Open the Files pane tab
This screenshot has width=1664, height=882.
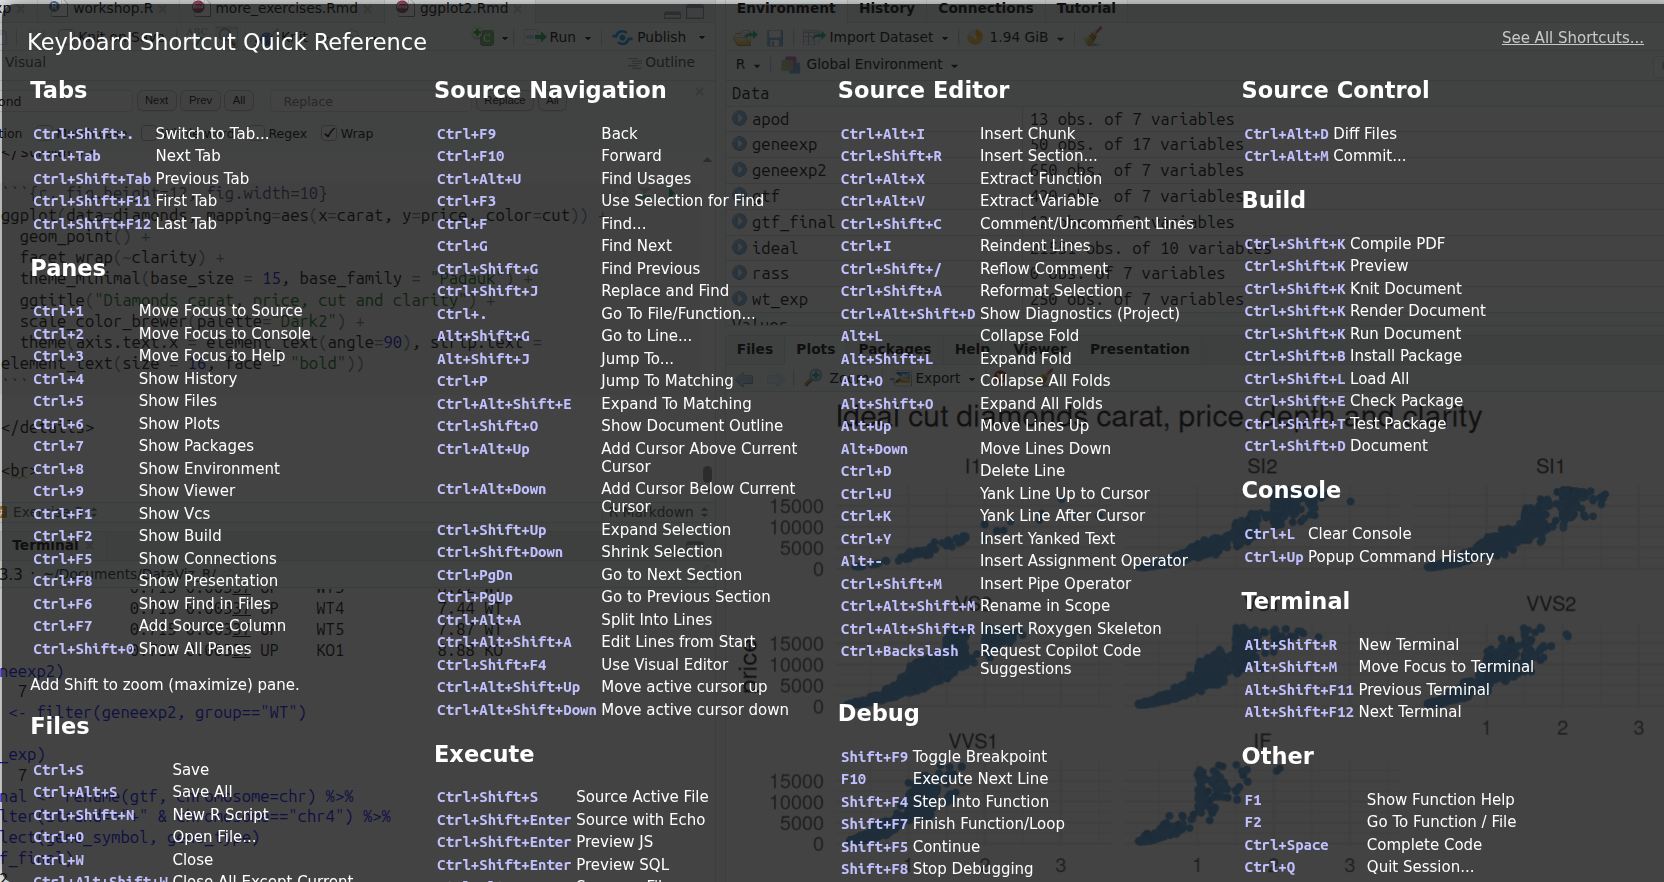(755, 349)
